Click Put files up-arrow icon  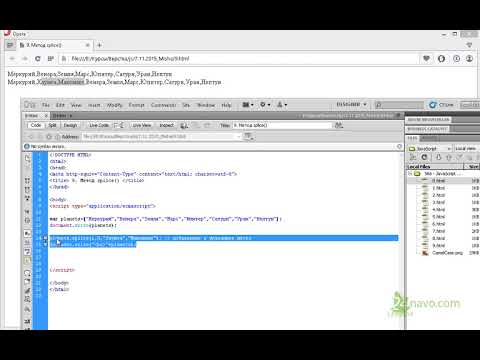[x=449, y=157]
